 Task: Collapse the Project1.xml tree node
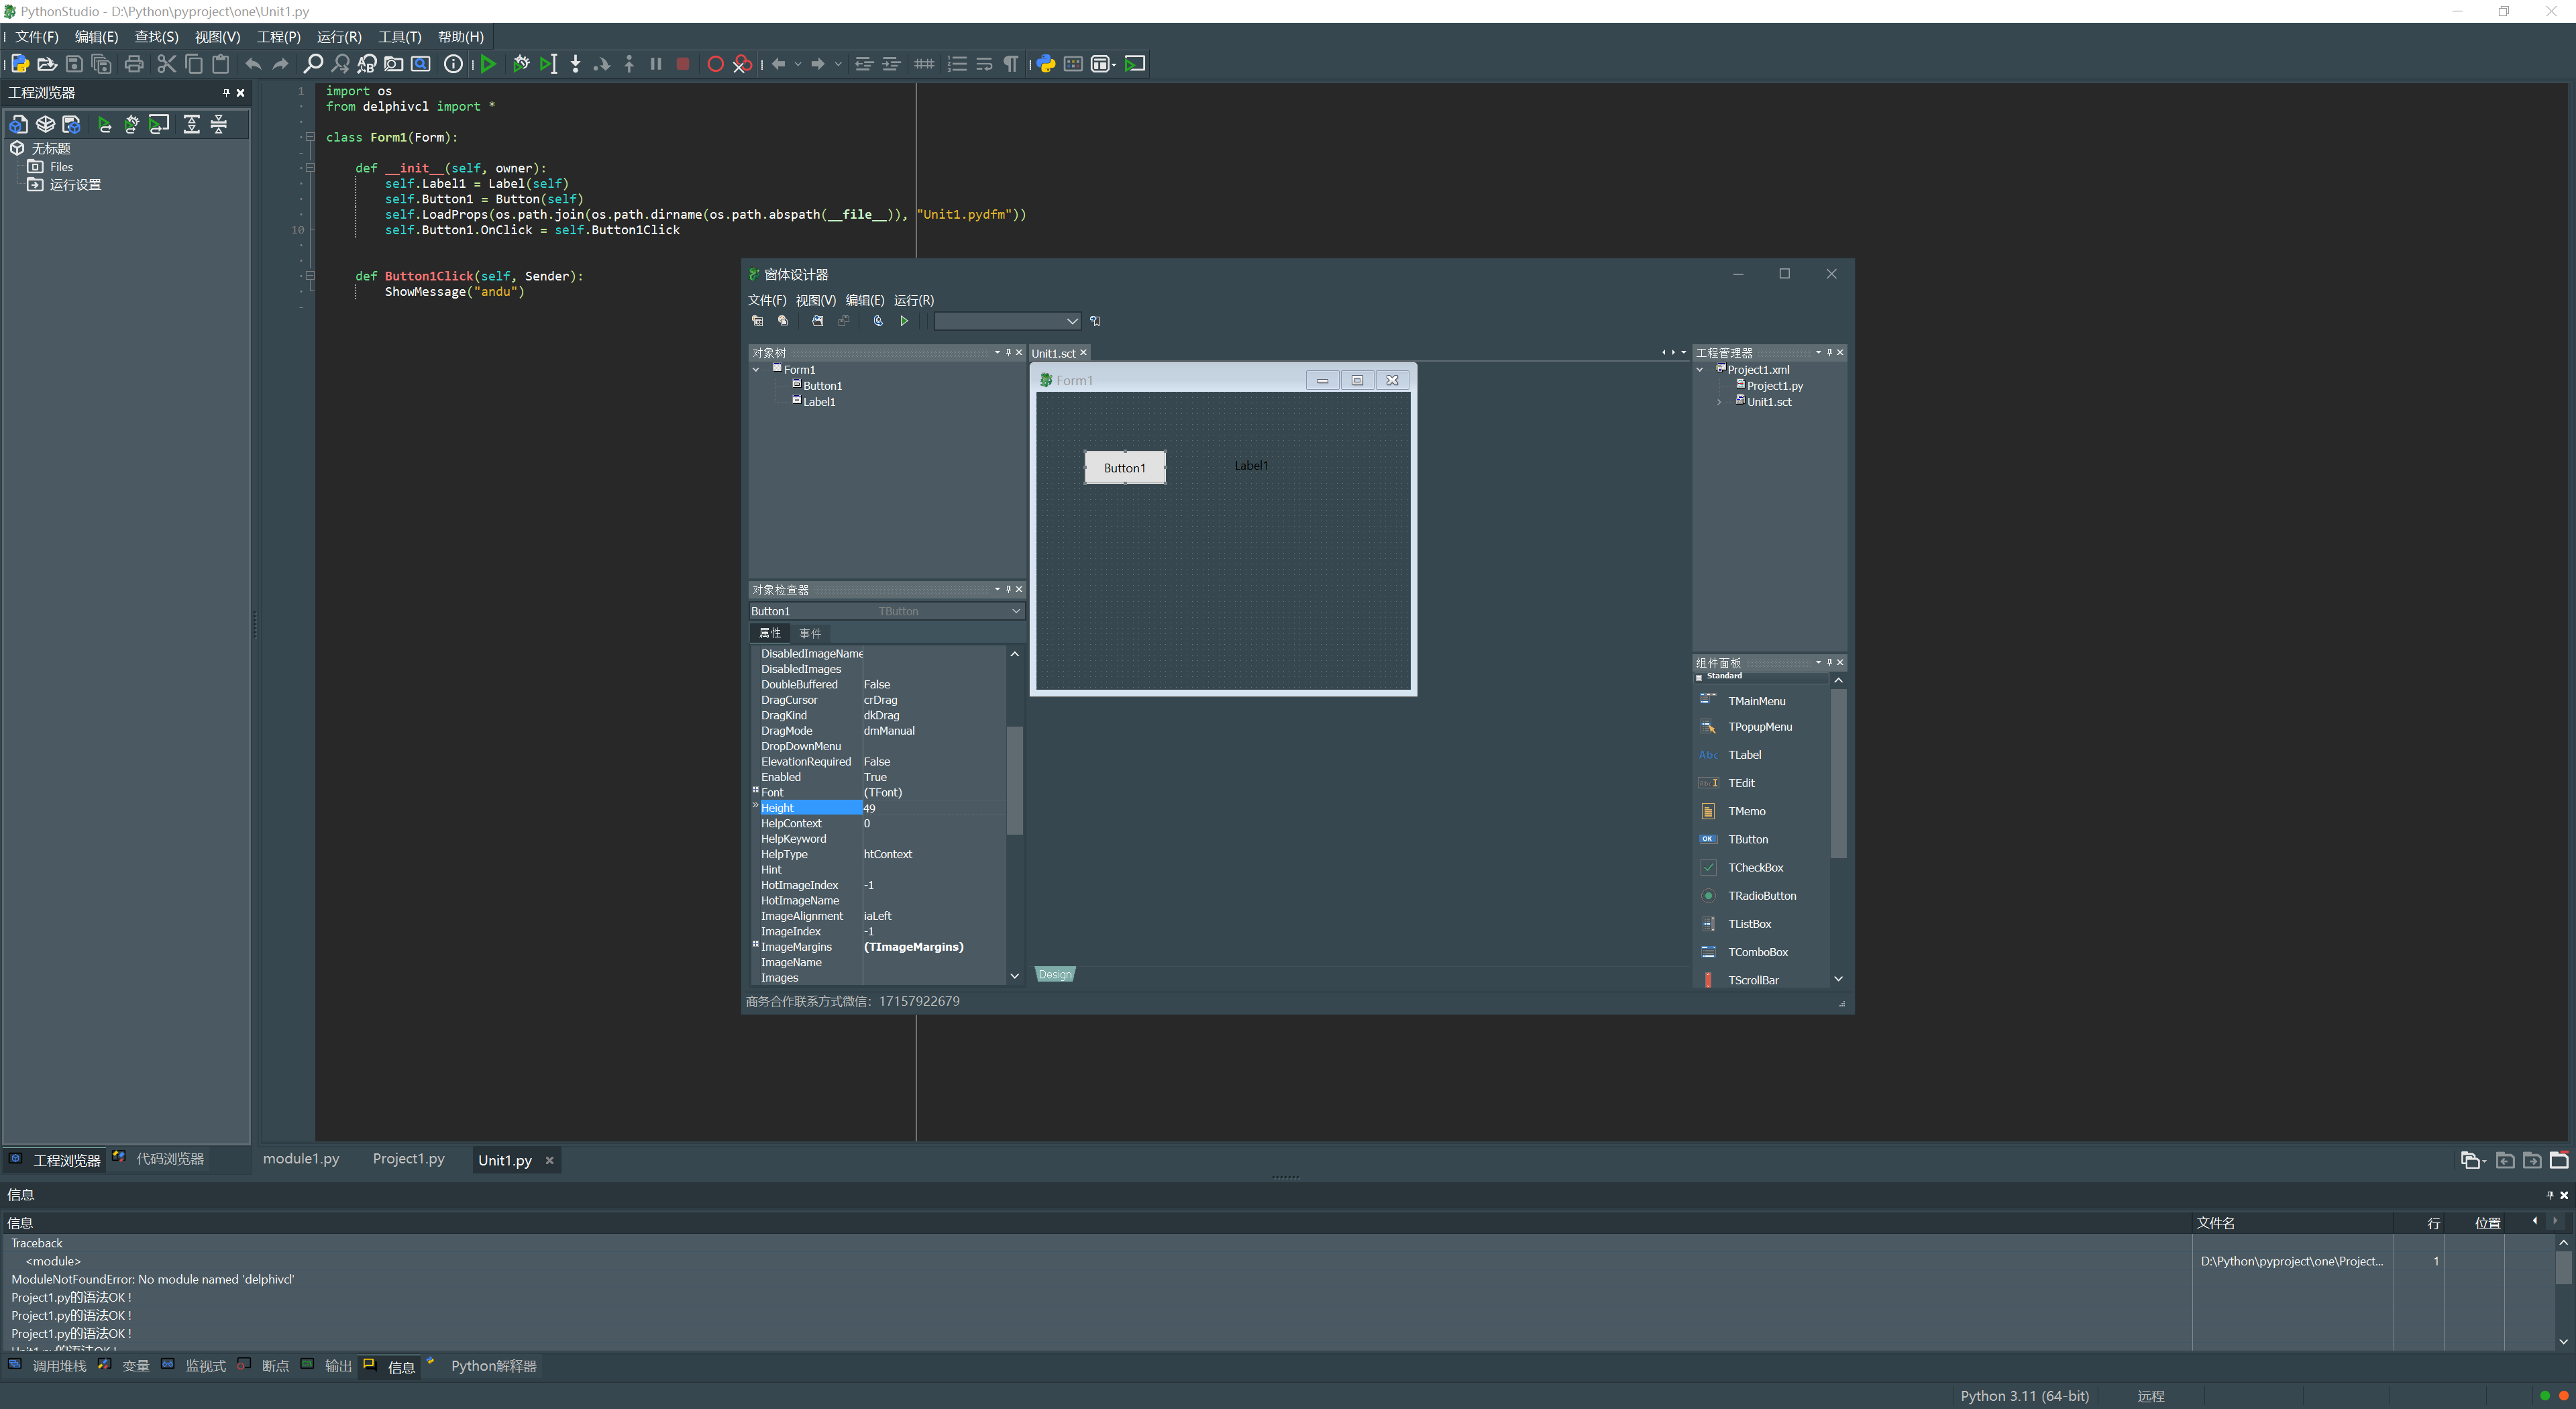tap(1700, 369)
